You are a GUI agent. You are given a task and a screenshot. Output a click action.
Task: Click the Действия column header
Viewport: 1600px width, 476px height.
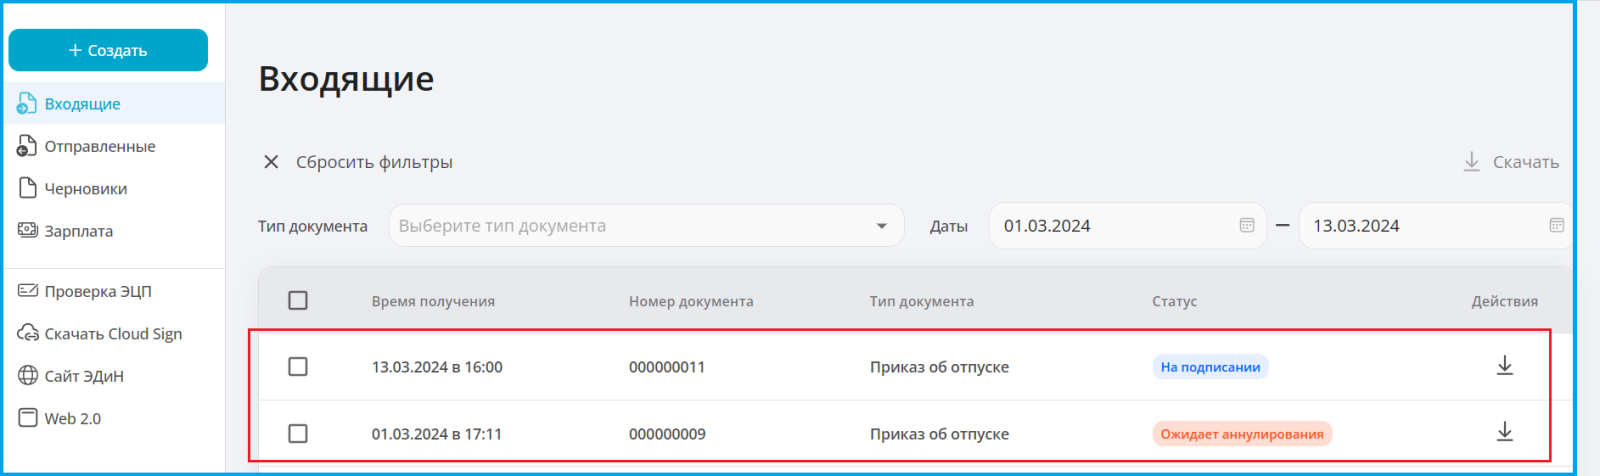[x=1504, y=301]
